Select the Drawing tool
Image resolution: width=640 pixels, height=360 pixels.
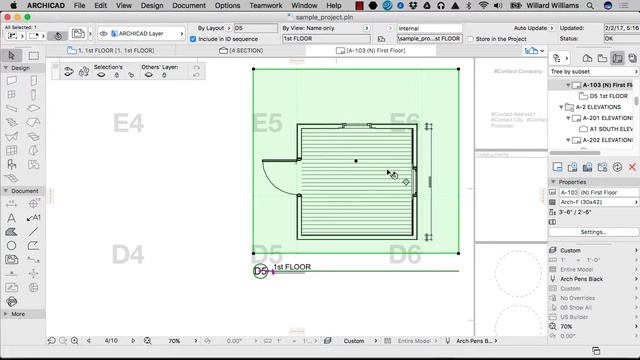coord(11,259)
